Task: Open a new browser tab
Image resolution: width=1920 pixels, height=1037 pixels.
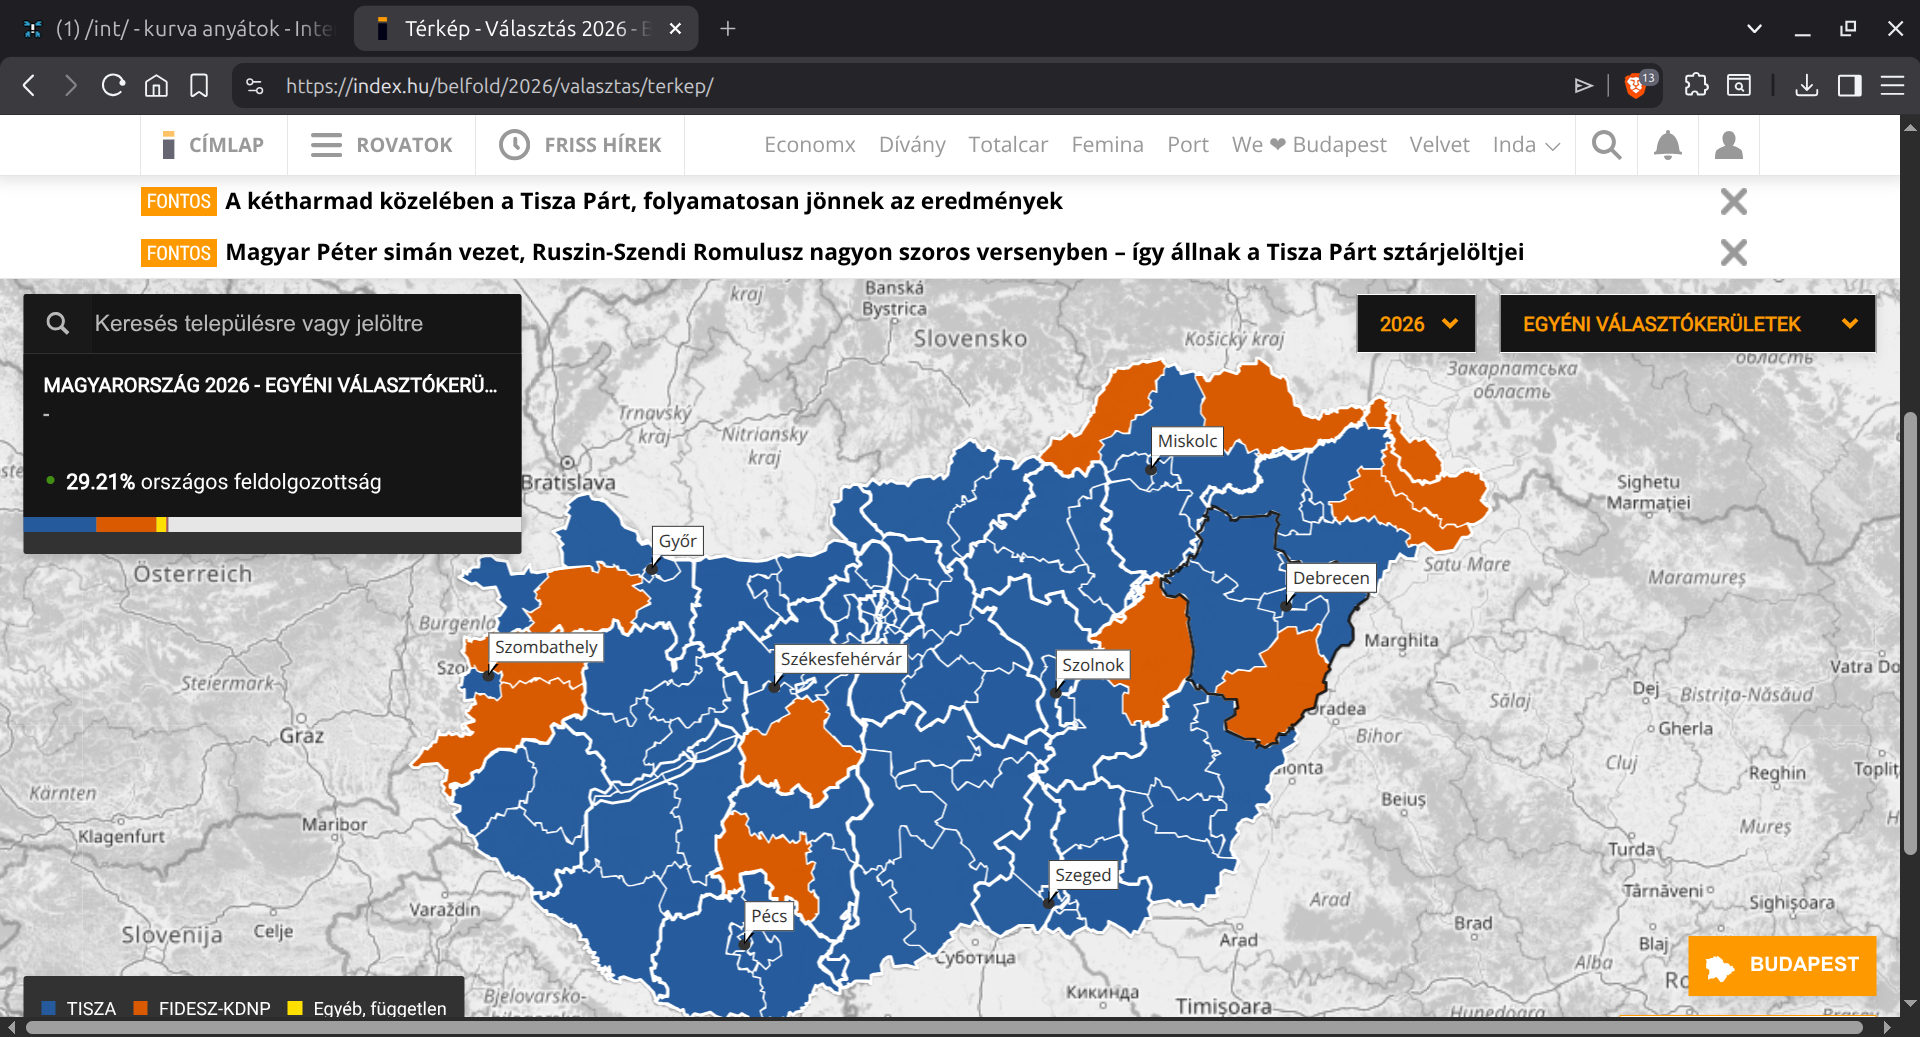Action: [728, 29]
